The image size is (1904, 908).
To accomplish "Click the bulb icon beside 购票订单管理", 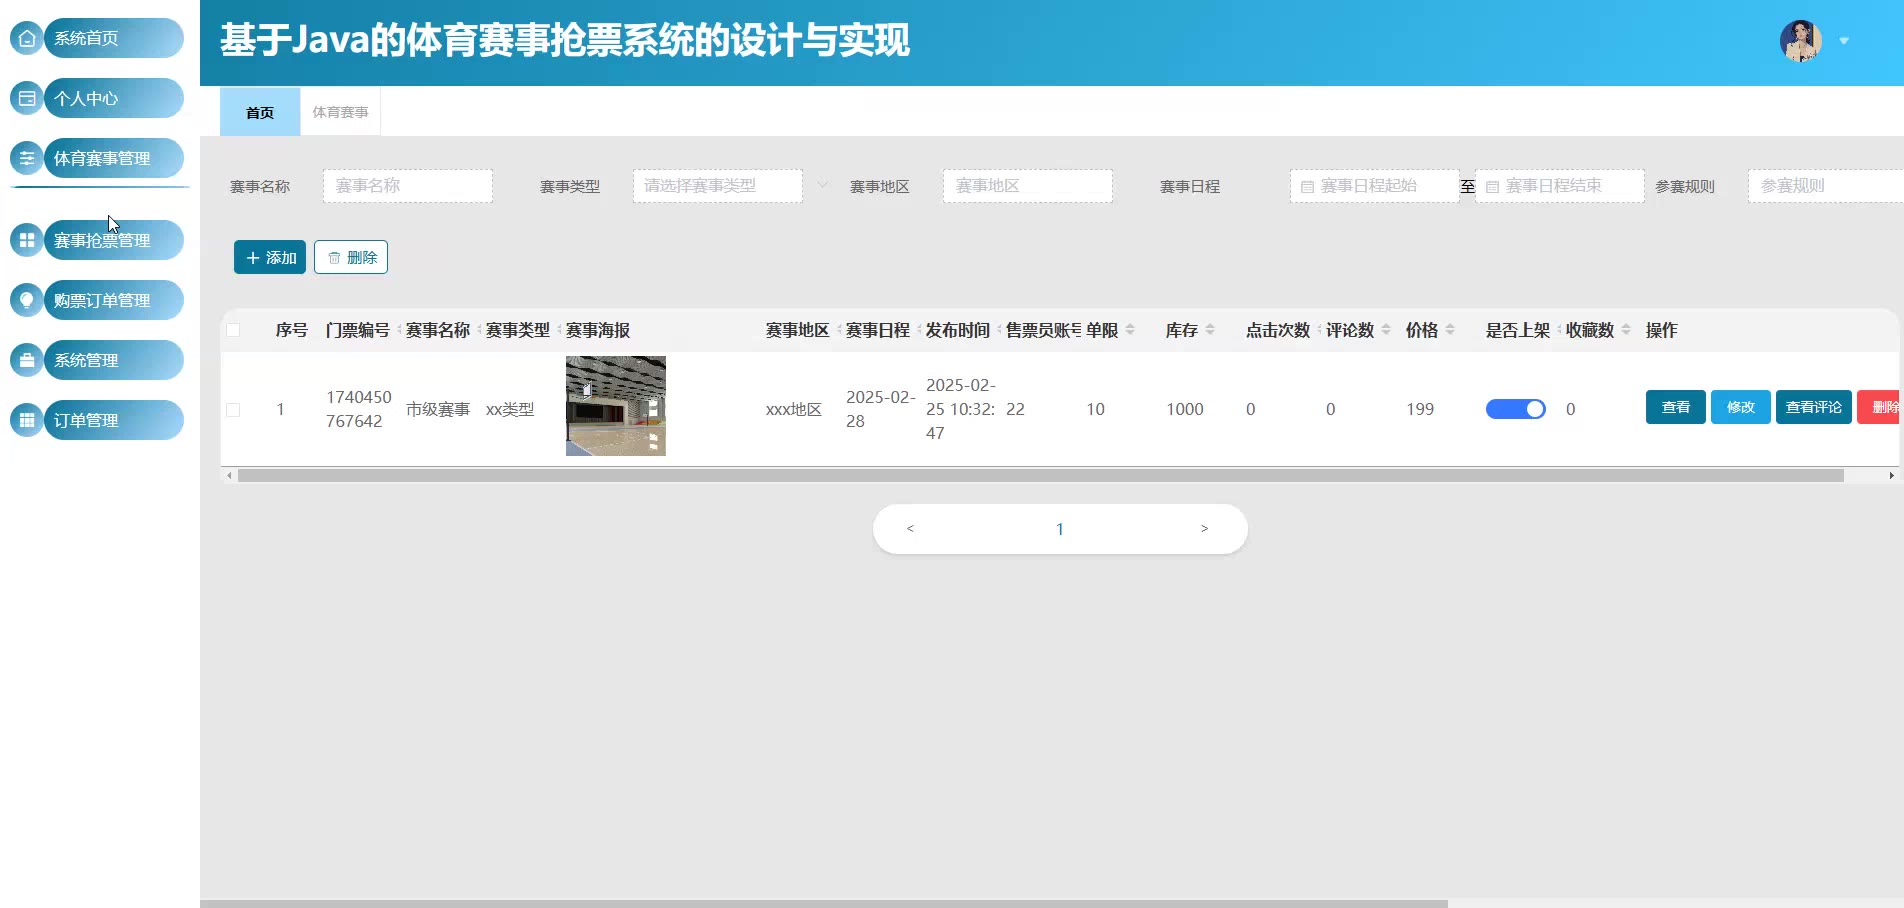I will click(27, 300).
